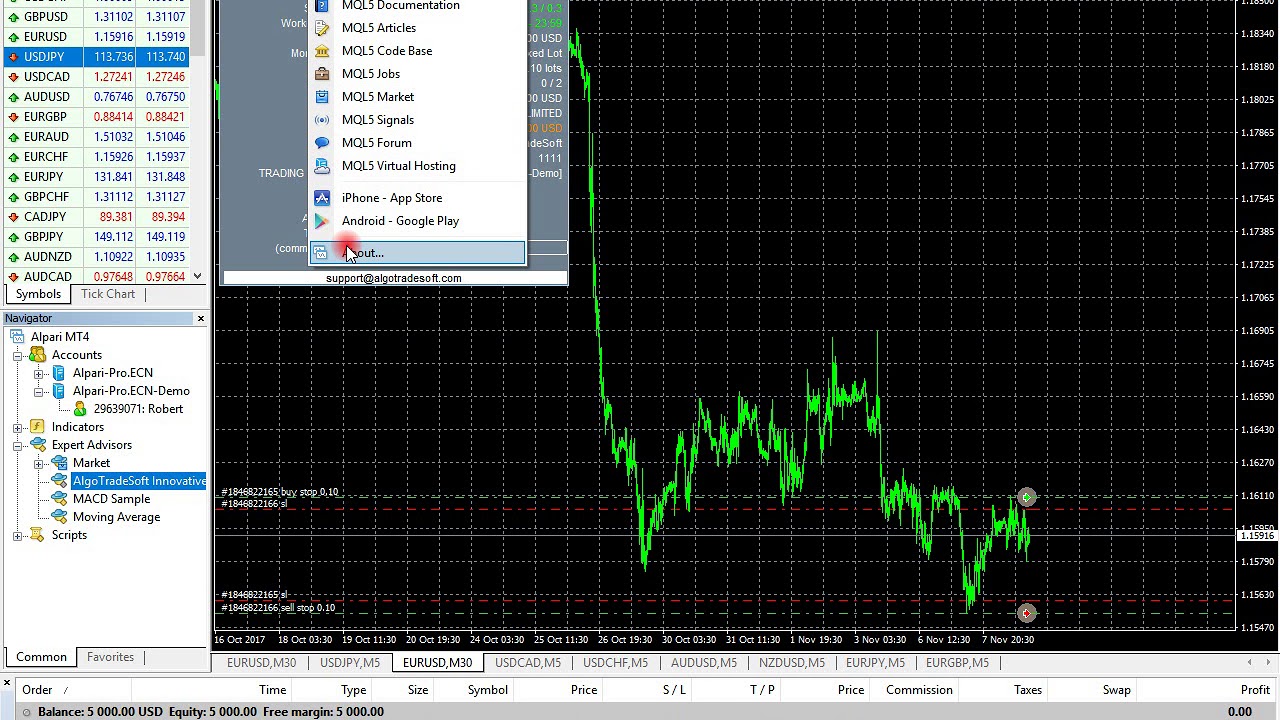
Task: Click the Commission column header
Action: (x=919, y=690)
